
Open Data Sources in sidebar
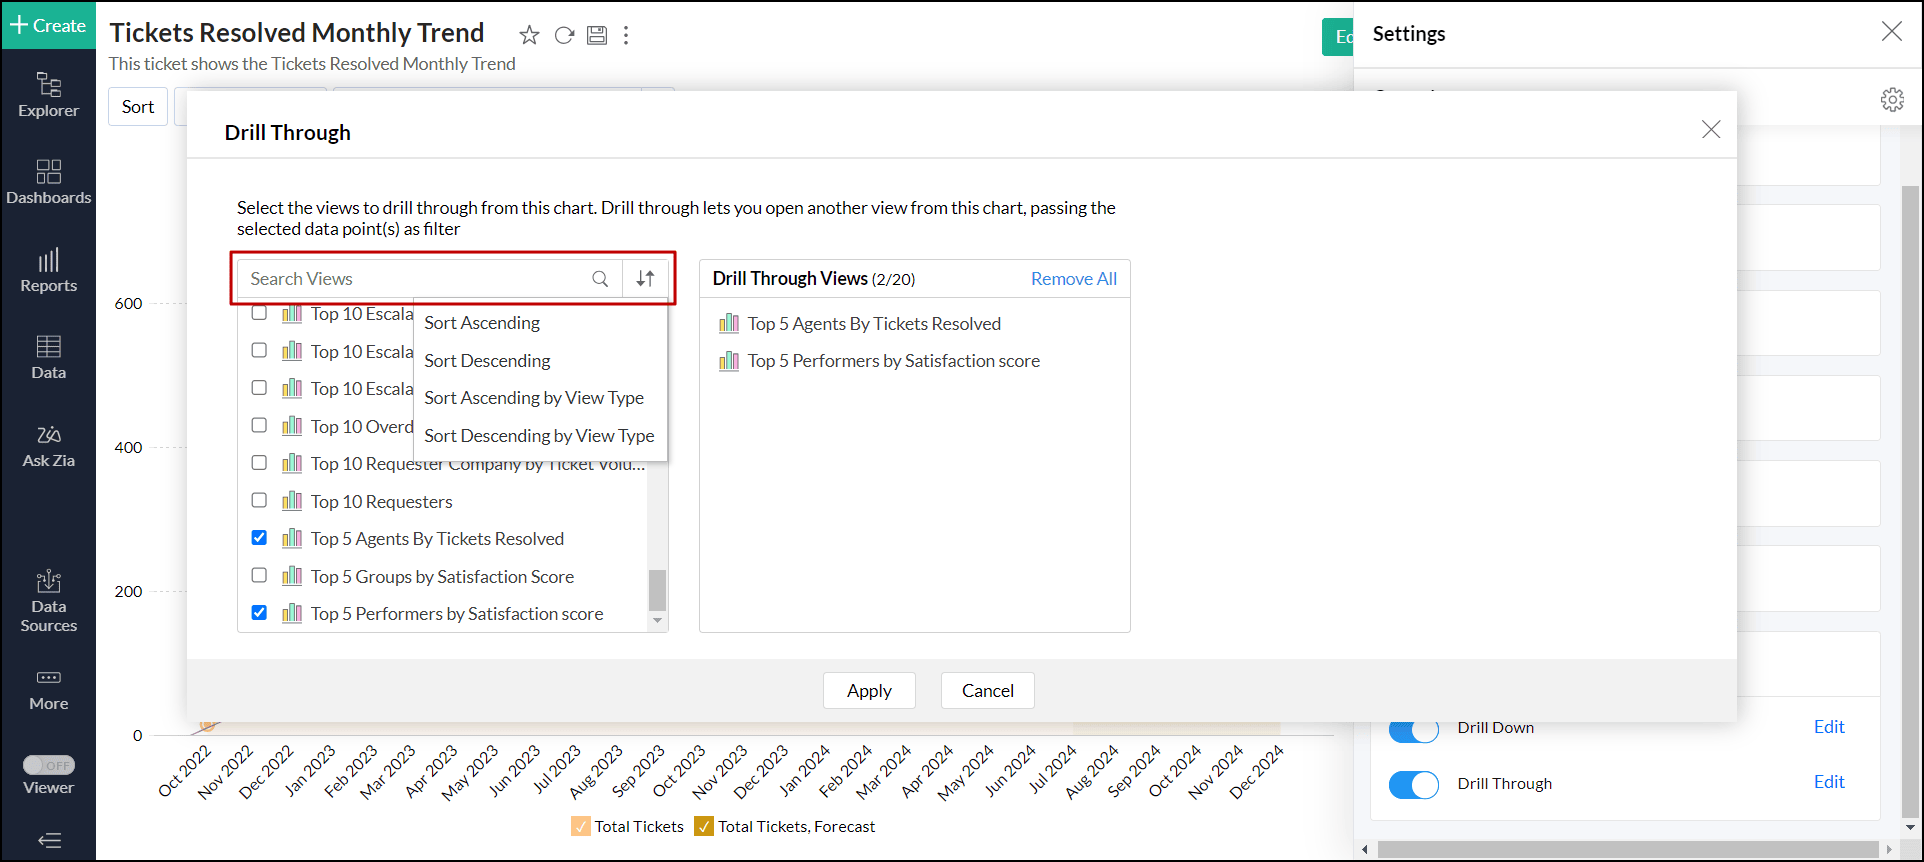[x=48, y=601]
